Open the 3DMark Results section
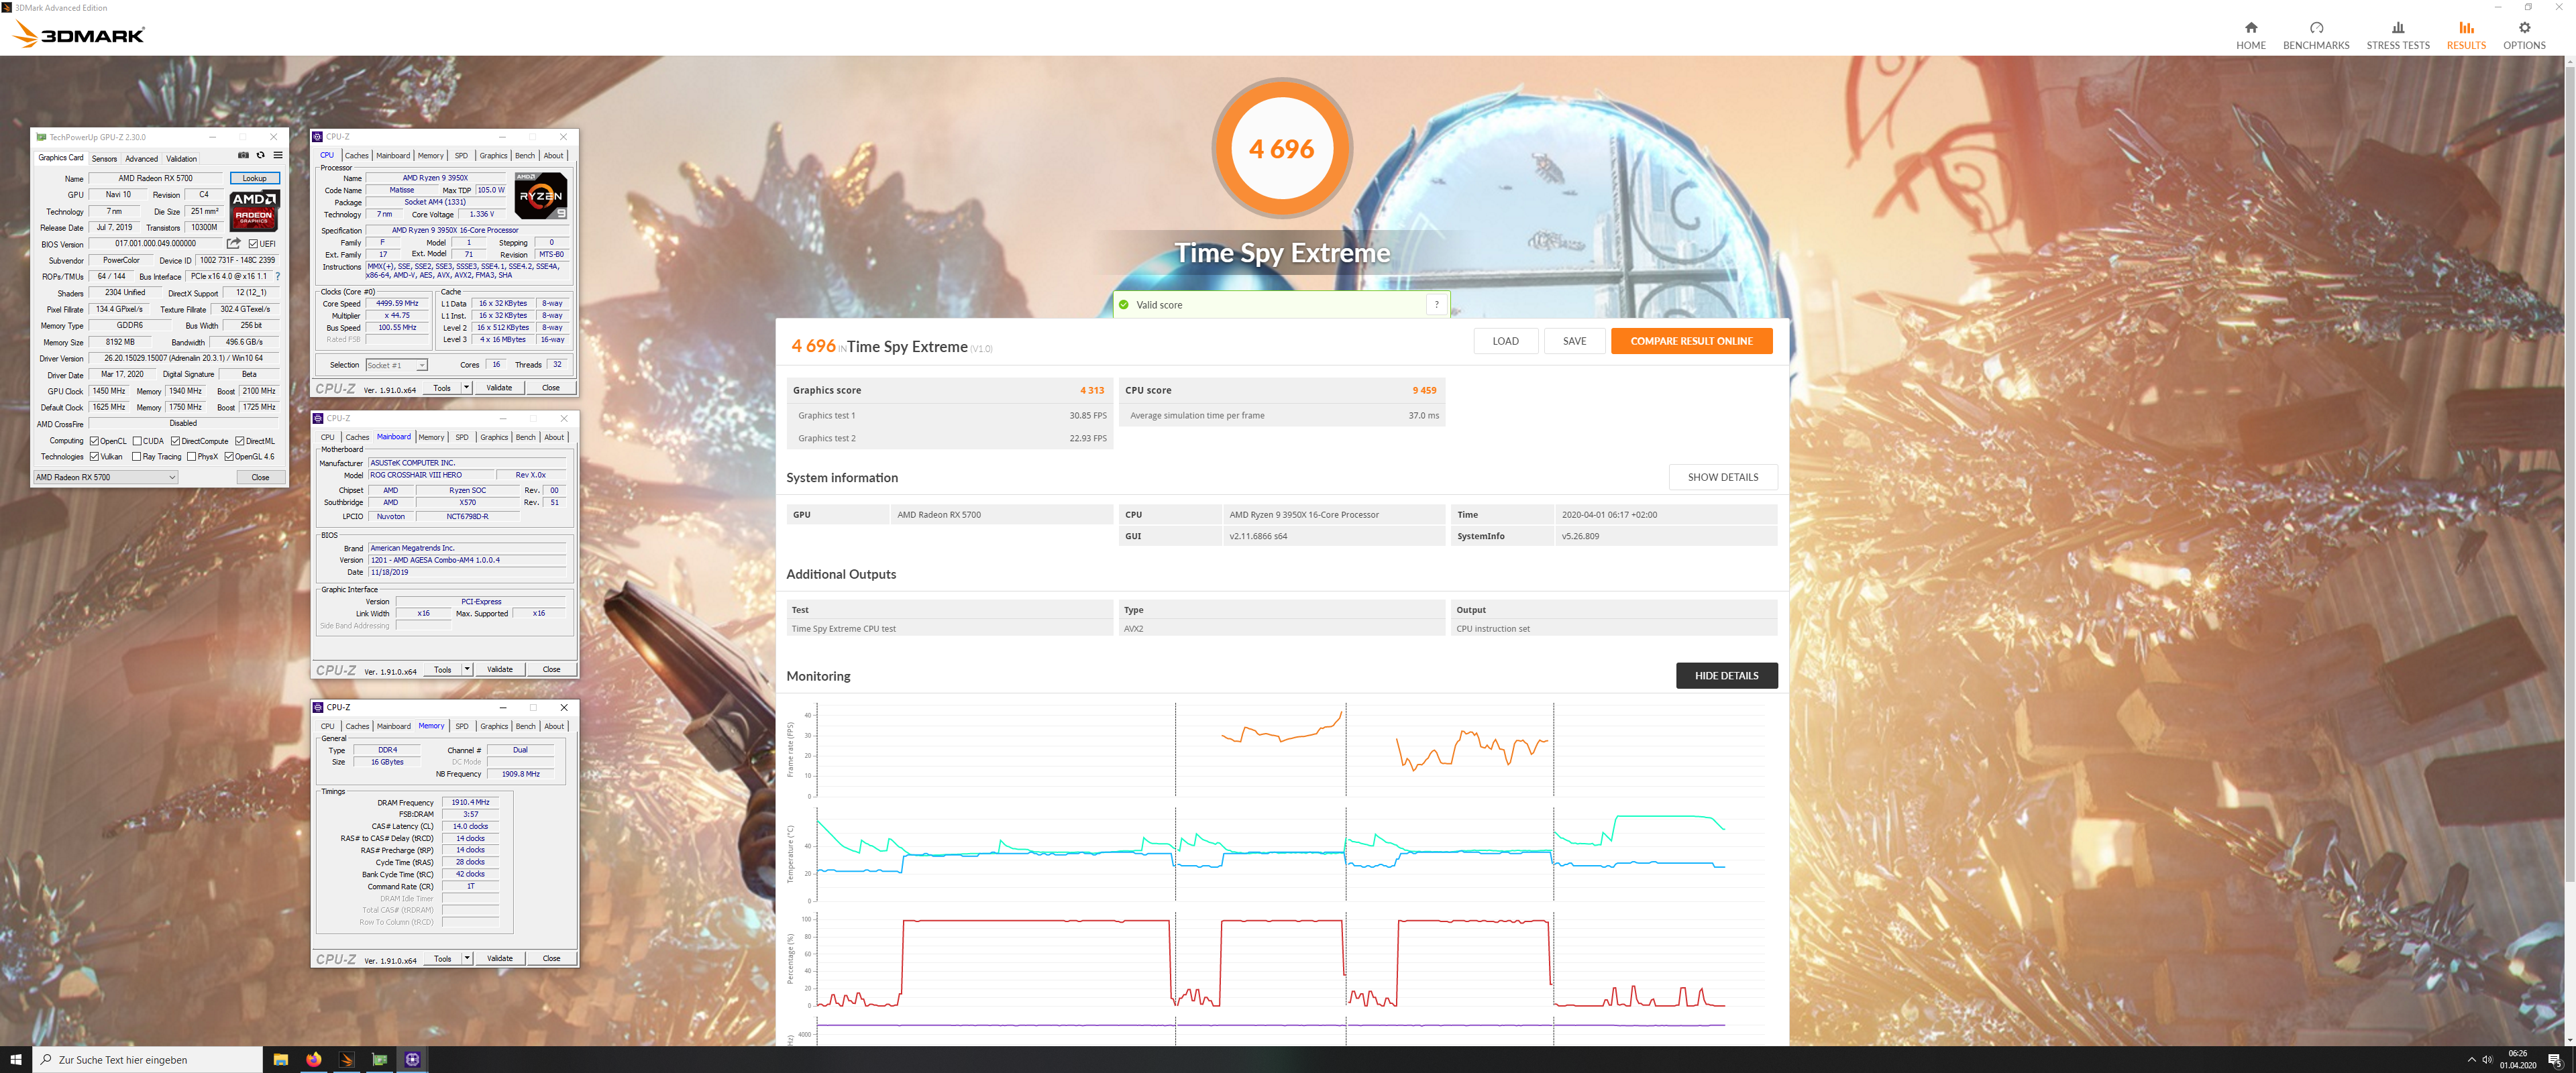The height and width of the screenshot is (1073, 2576). click(x=2466, y=35)
